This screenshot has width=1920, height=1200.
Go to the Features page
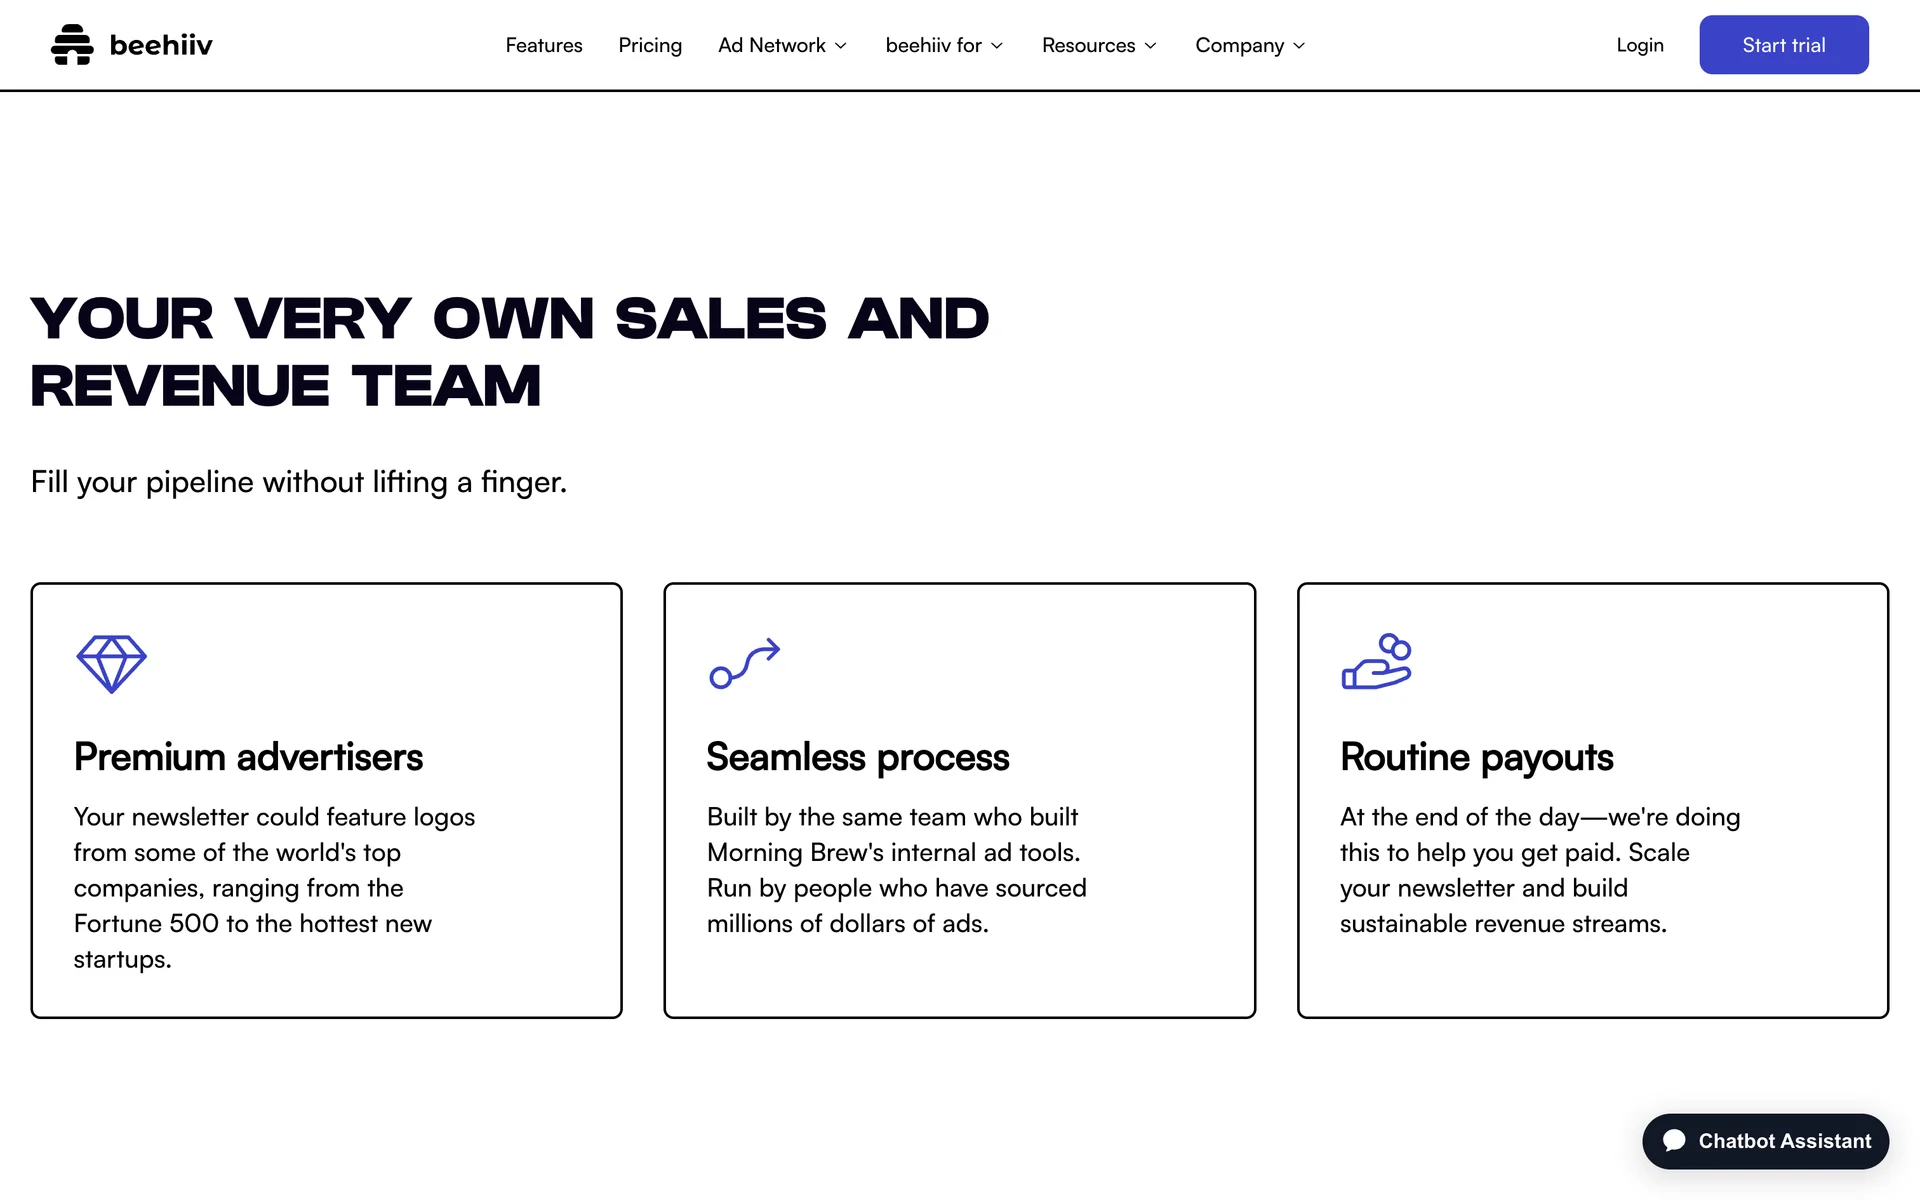(x=543, y=45)
